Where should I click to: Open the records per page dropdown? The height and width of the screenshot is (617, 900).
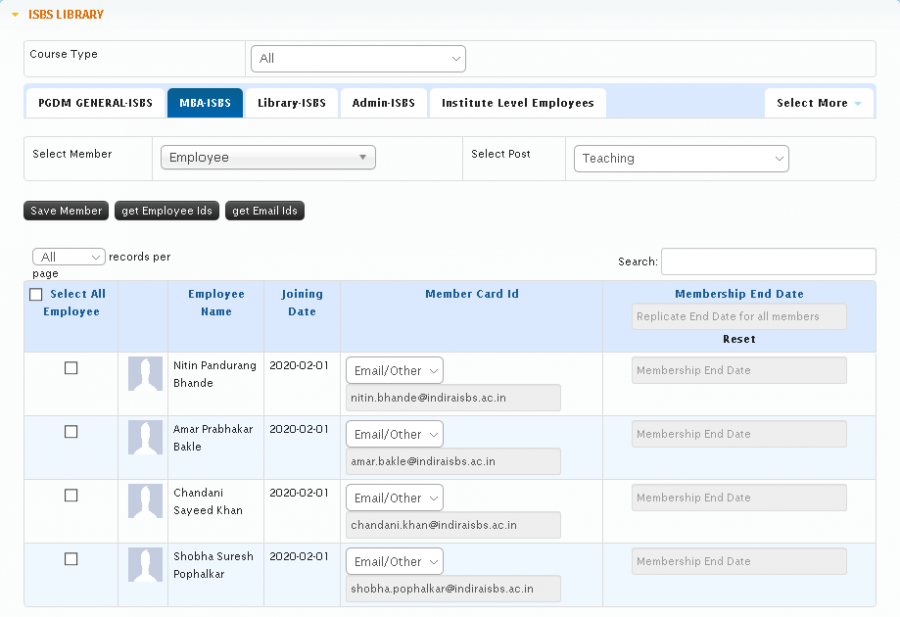69,257
